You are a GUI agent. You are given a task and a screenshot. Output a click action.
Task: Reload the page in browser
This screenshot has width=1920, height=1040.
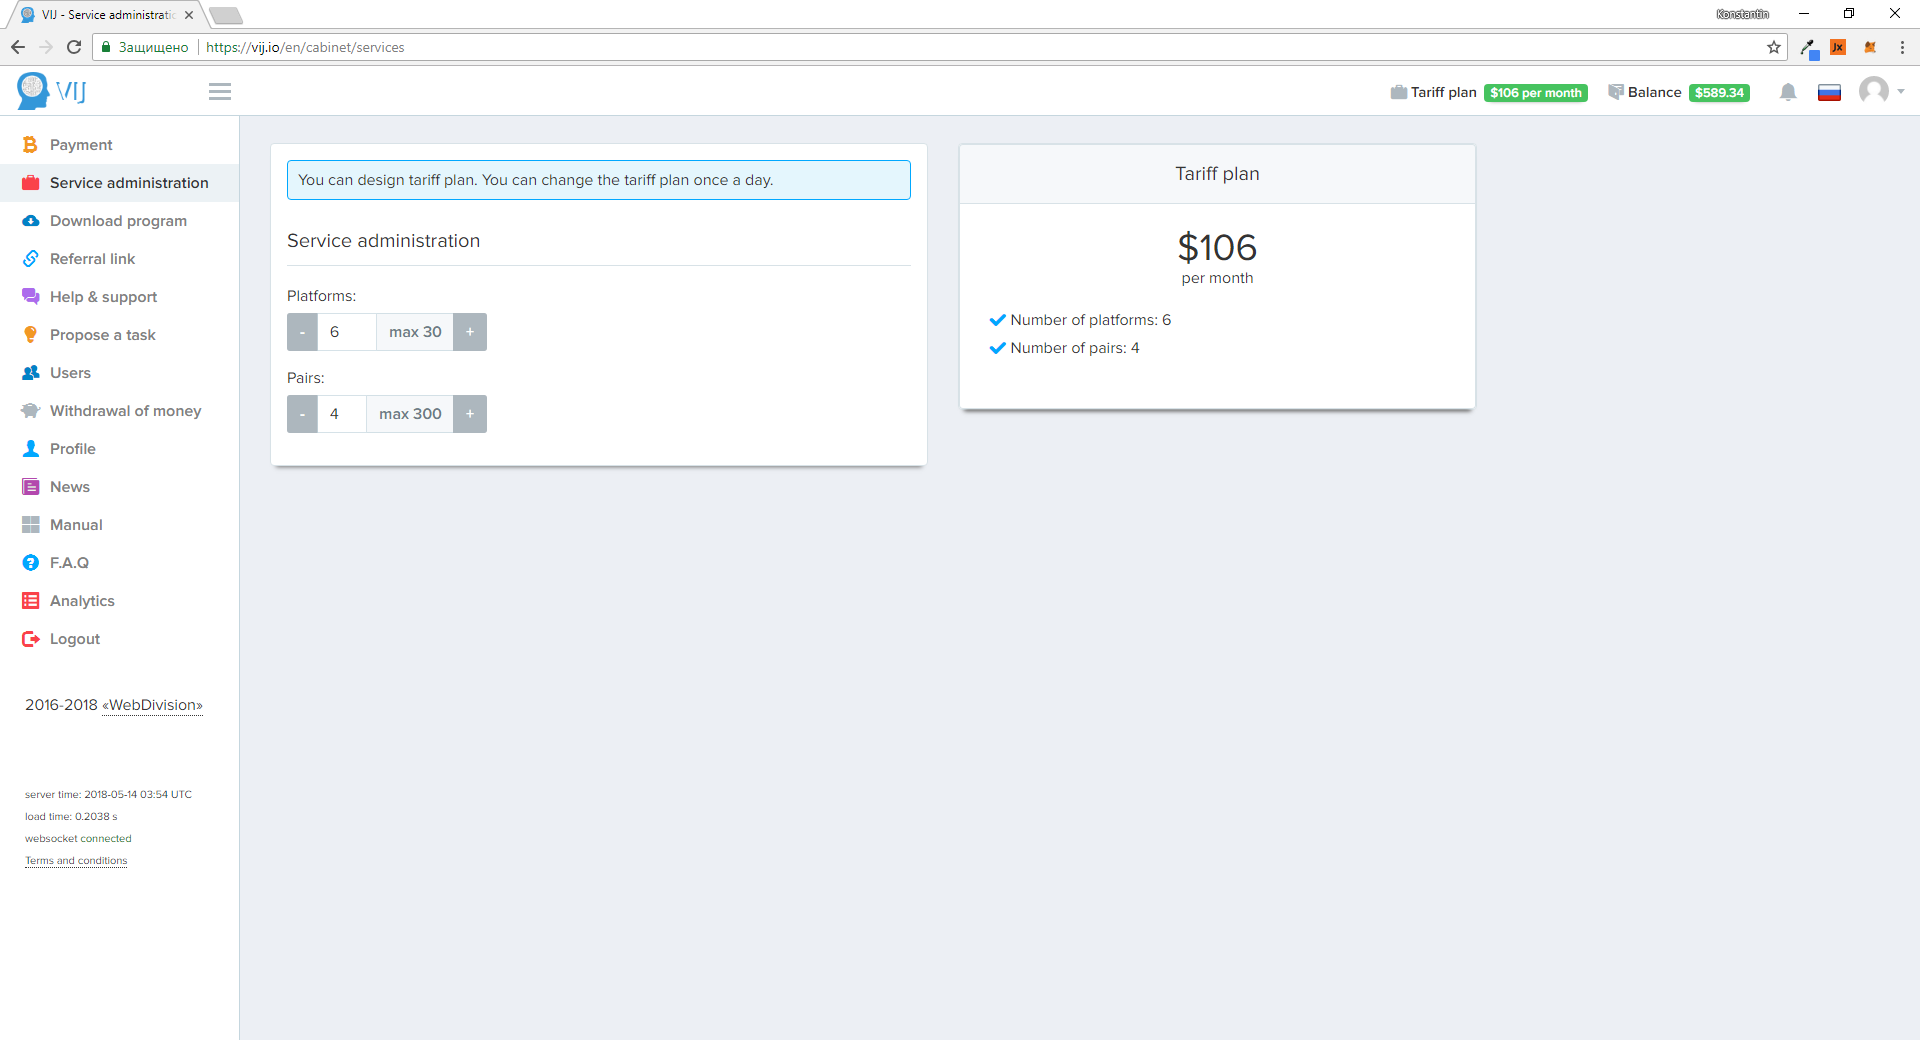pyautogui.click(x=74, y=47)
